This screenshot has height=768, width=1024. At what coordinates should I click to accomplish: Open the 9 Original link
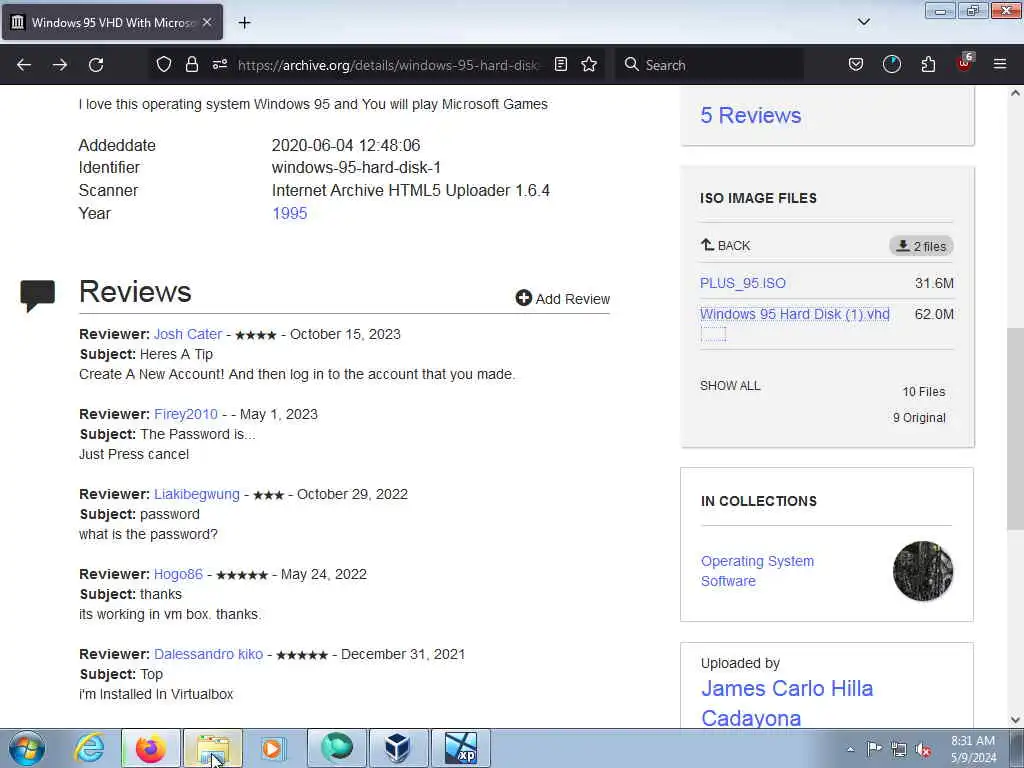click(x=919, y=418)
